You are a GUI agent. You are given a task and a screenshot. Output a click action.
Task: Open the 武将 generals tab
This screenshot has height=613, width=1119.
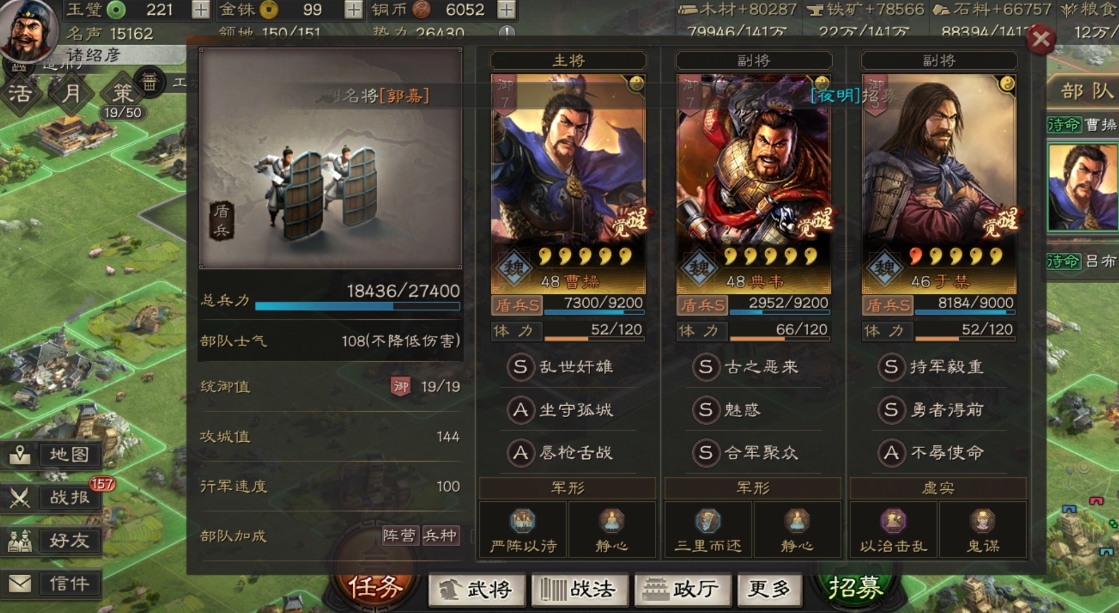(x=475, y=589)
